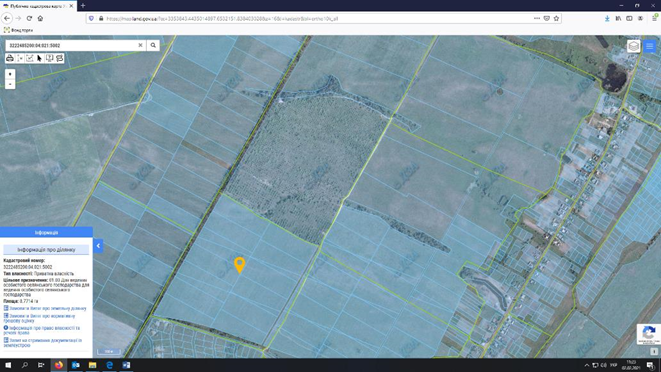The width and height of the screenshot is (661, 372).
Task: Open Windows taskbar search
Action: pos(24,365)
